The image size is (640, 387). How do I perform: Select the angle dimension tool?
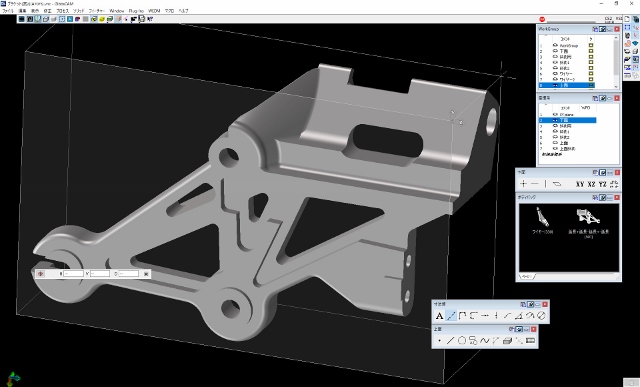point(519,316)
